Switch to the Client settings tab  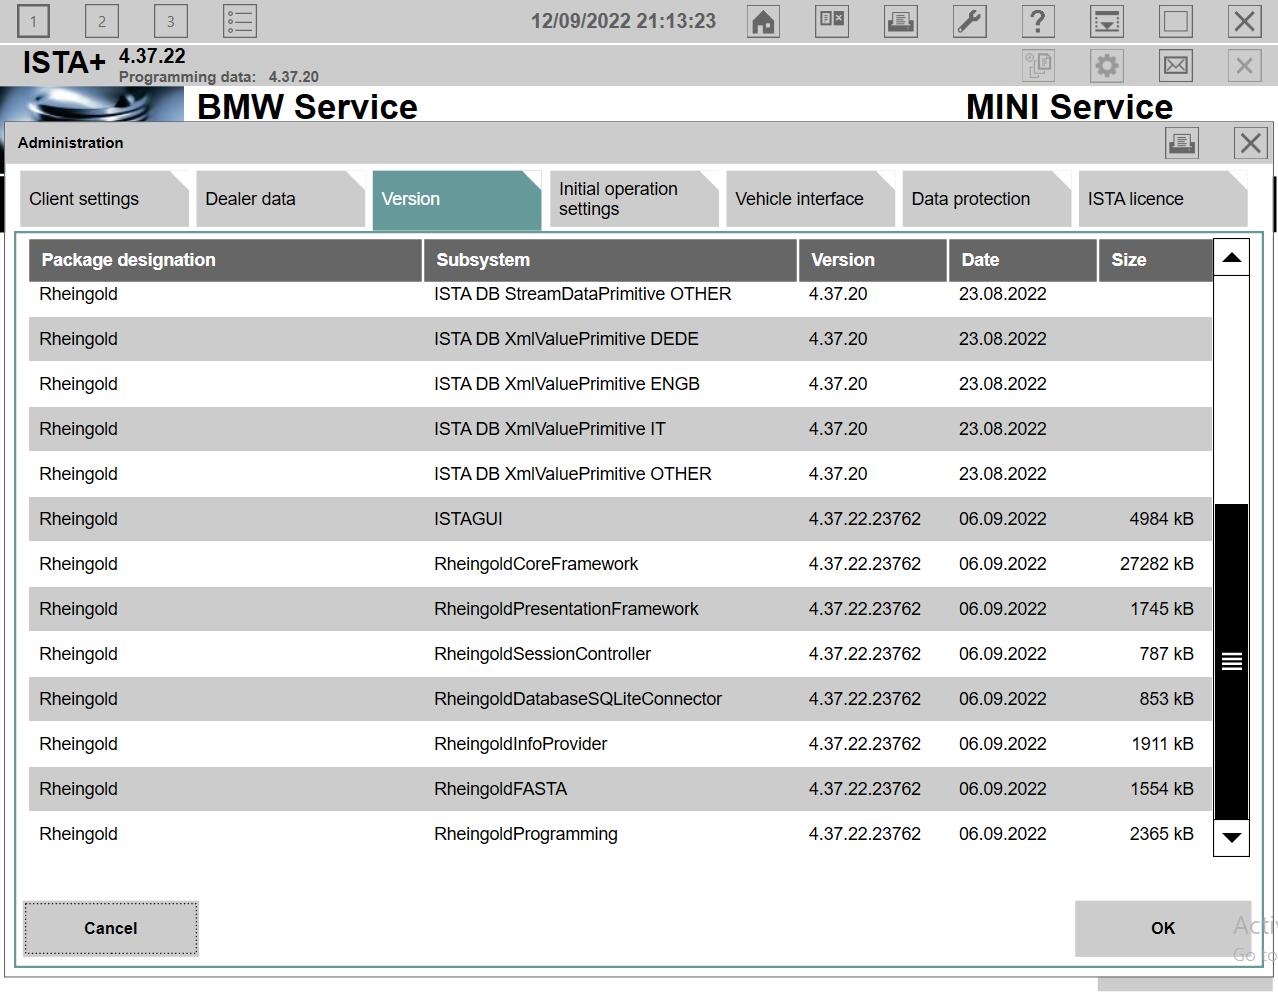(x=104, y=199)
